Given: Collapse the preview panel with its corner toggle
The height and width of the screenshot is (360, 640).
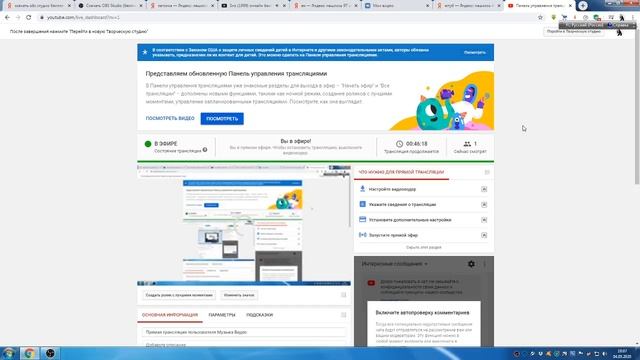Looking at the screenshot, I should 344,295.
